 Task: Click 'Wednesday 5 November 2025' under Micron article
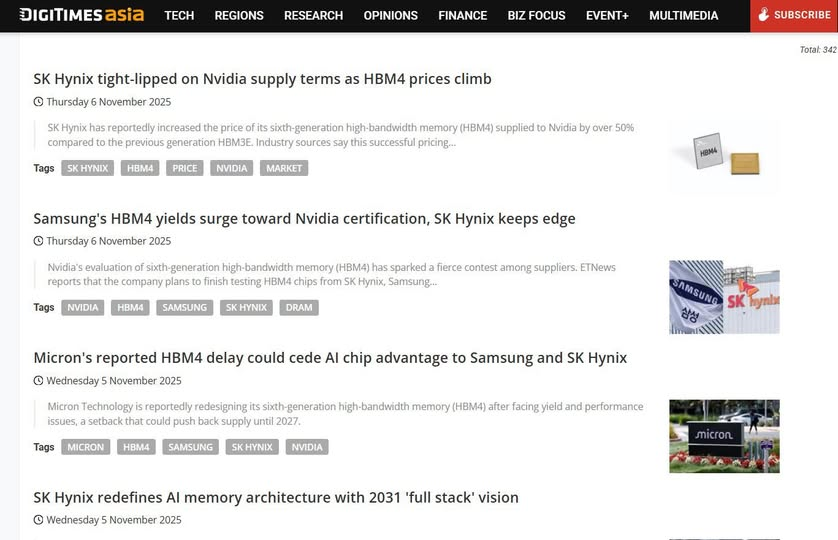point(114,381)
